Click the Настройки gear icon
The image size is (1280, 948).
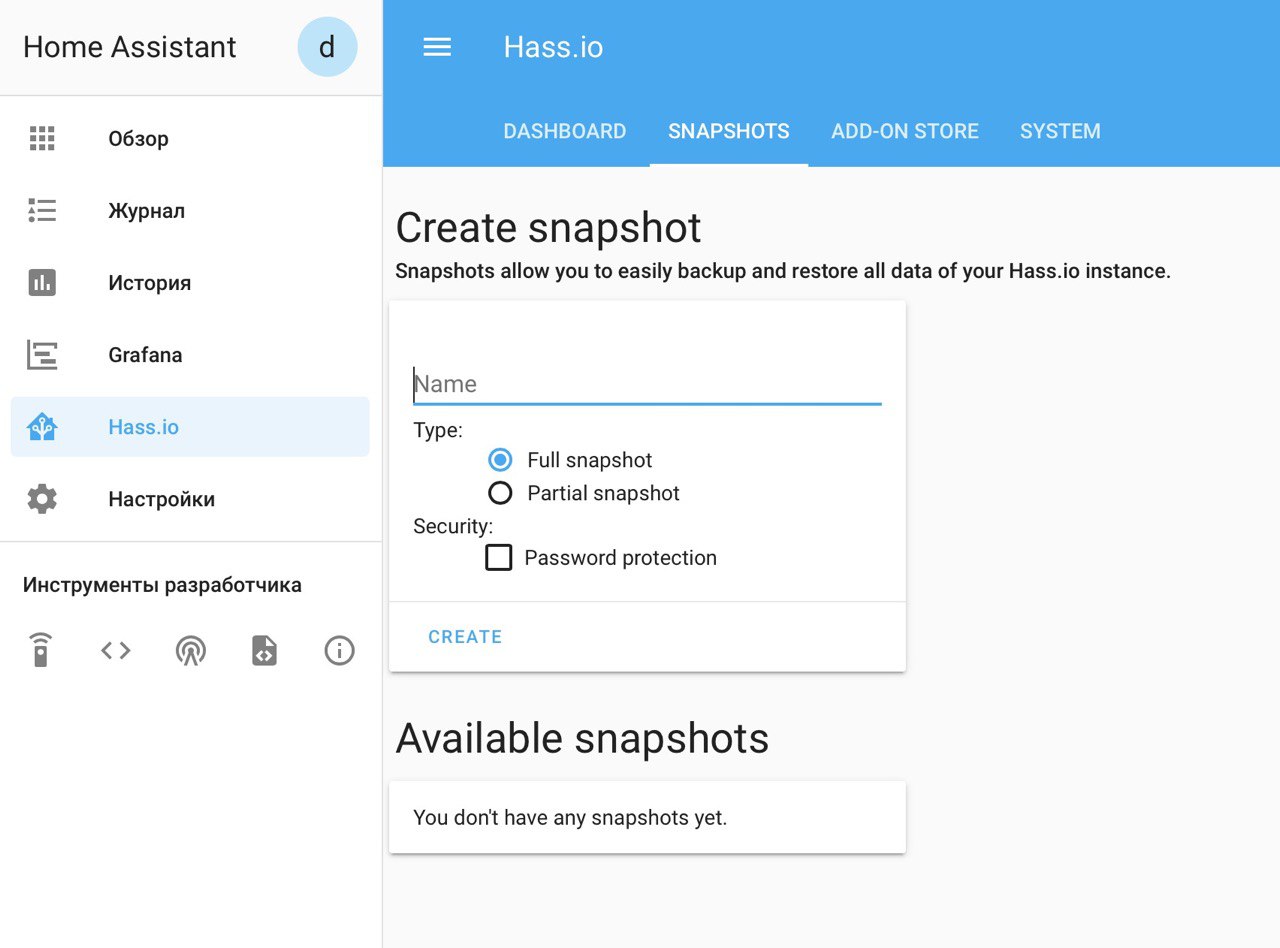[x=42, y=499]
